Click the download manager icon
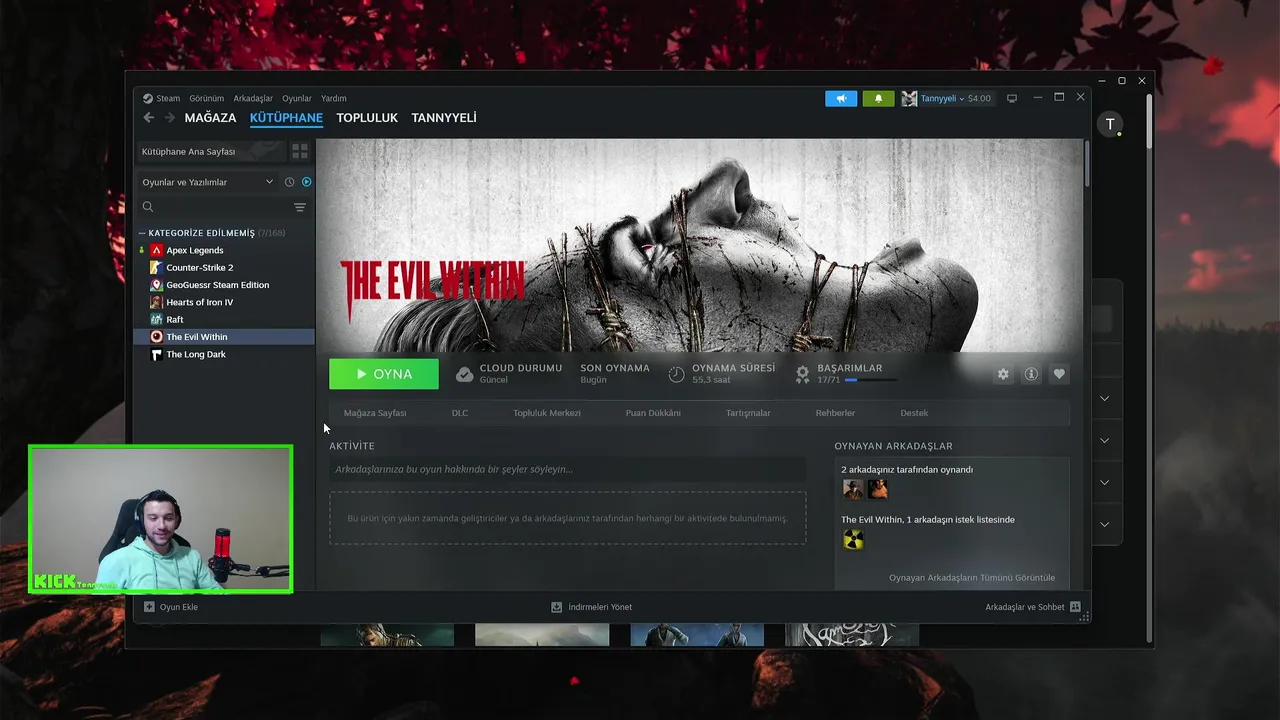1280x720 pixels. (x=557, y=607)
